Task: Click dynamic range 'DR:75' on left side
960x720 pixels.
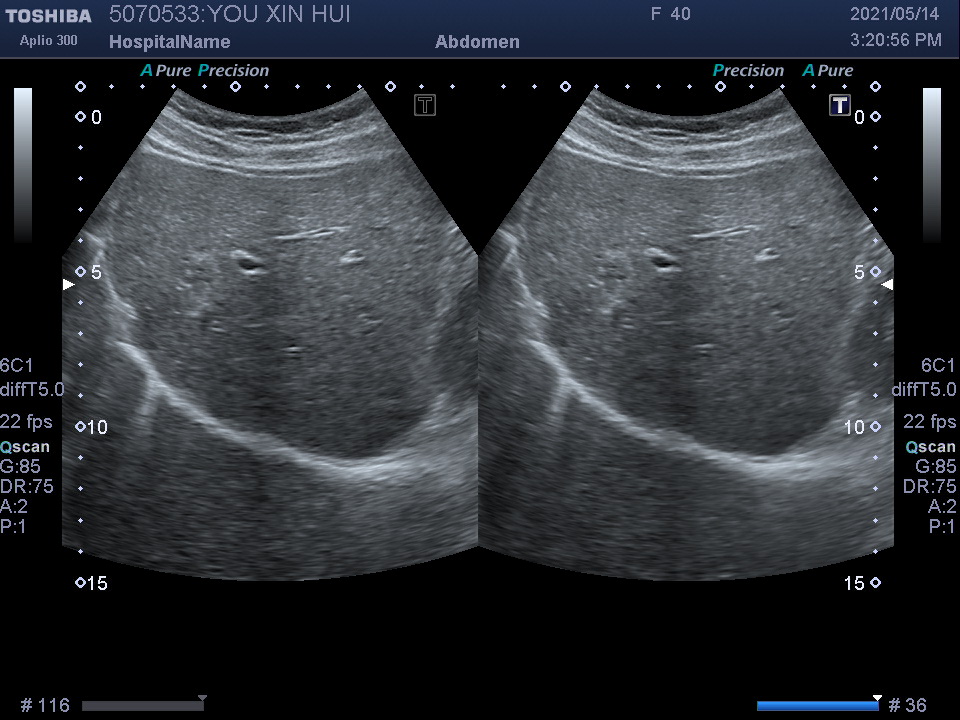Action: click(27, 486)
